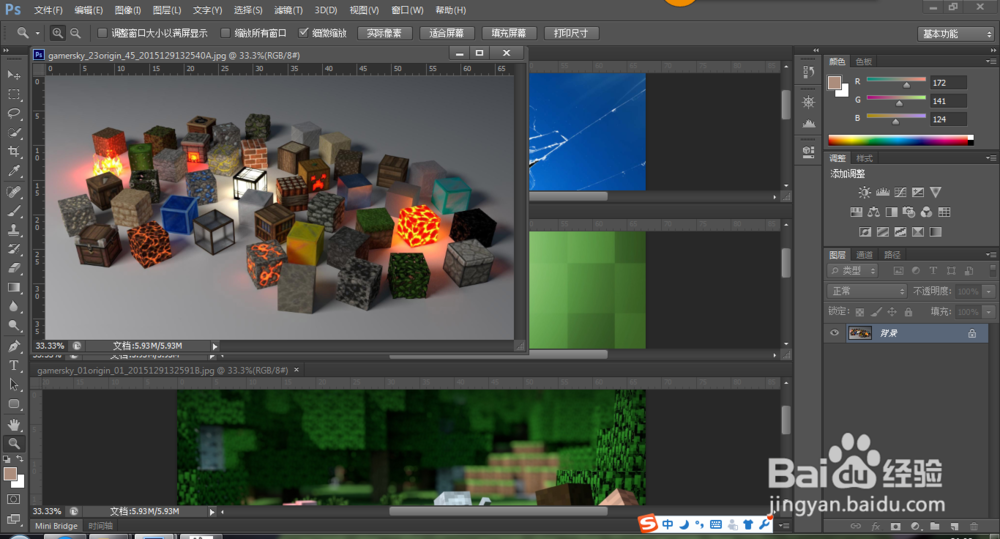Add a Channel Mixer adjustment
The height and width of the screenshot is (539, 1000).
pyautogui.click(x=926, y=212)
